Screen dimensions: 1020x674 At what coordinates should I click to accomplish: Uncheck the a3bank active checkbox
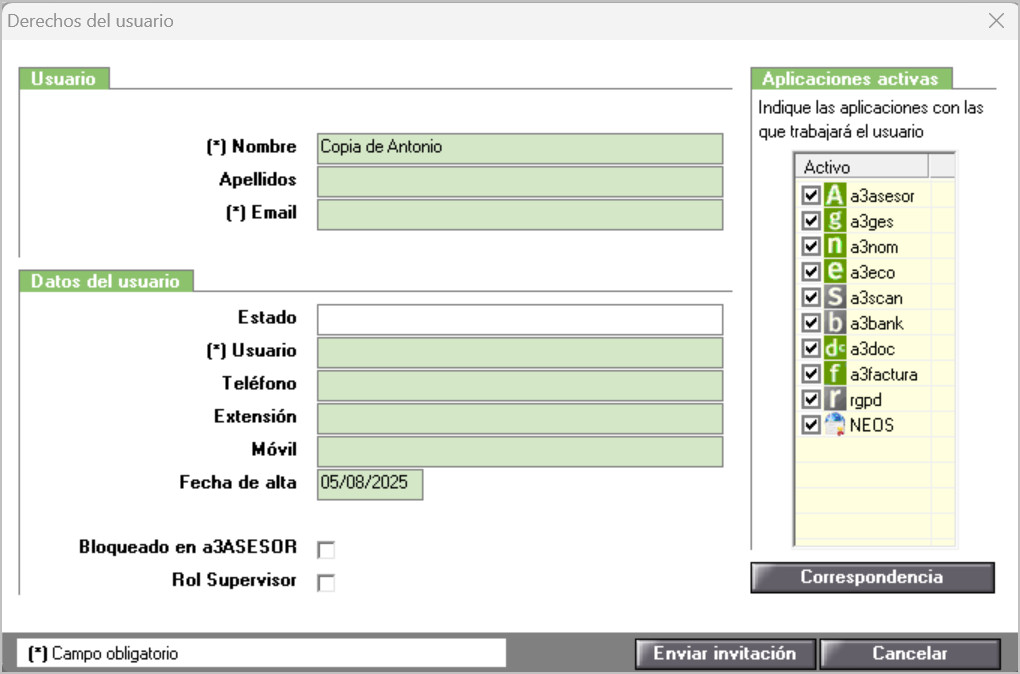click(811, 323)
